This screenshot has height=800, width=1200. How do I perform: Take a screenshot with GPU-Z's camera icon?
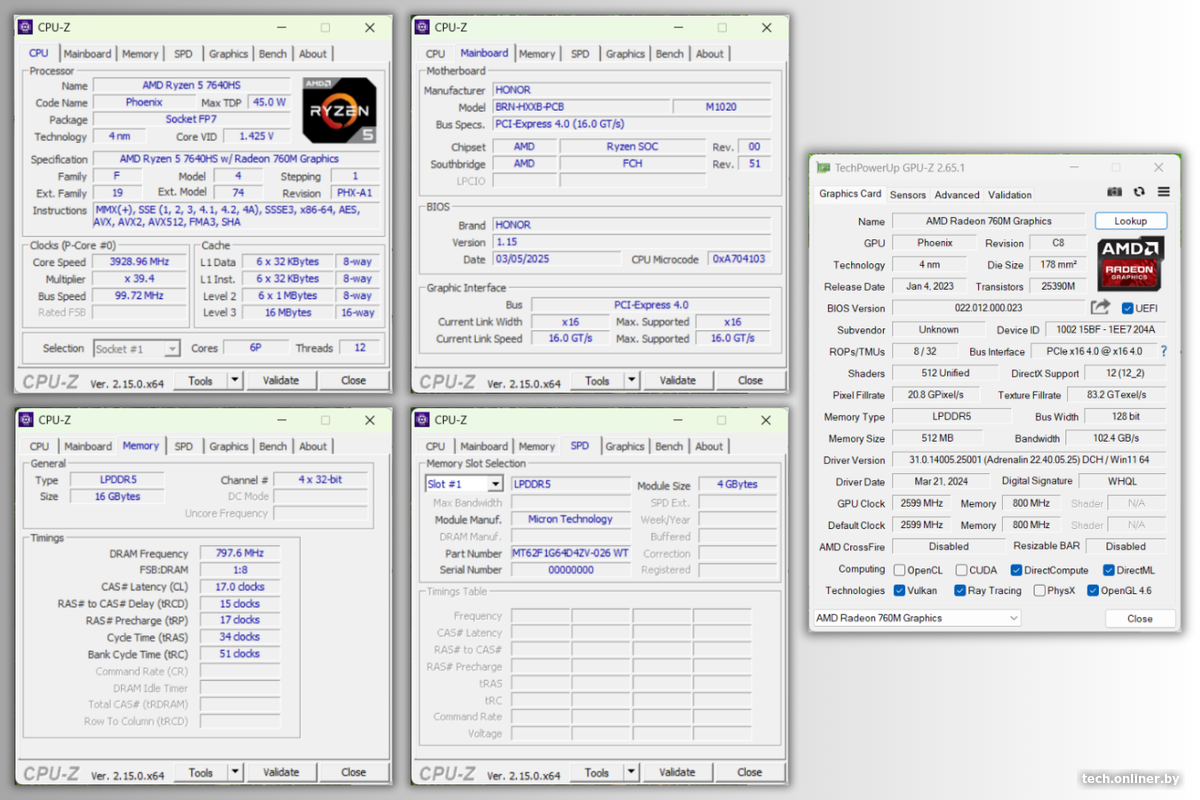(1114, 192)
